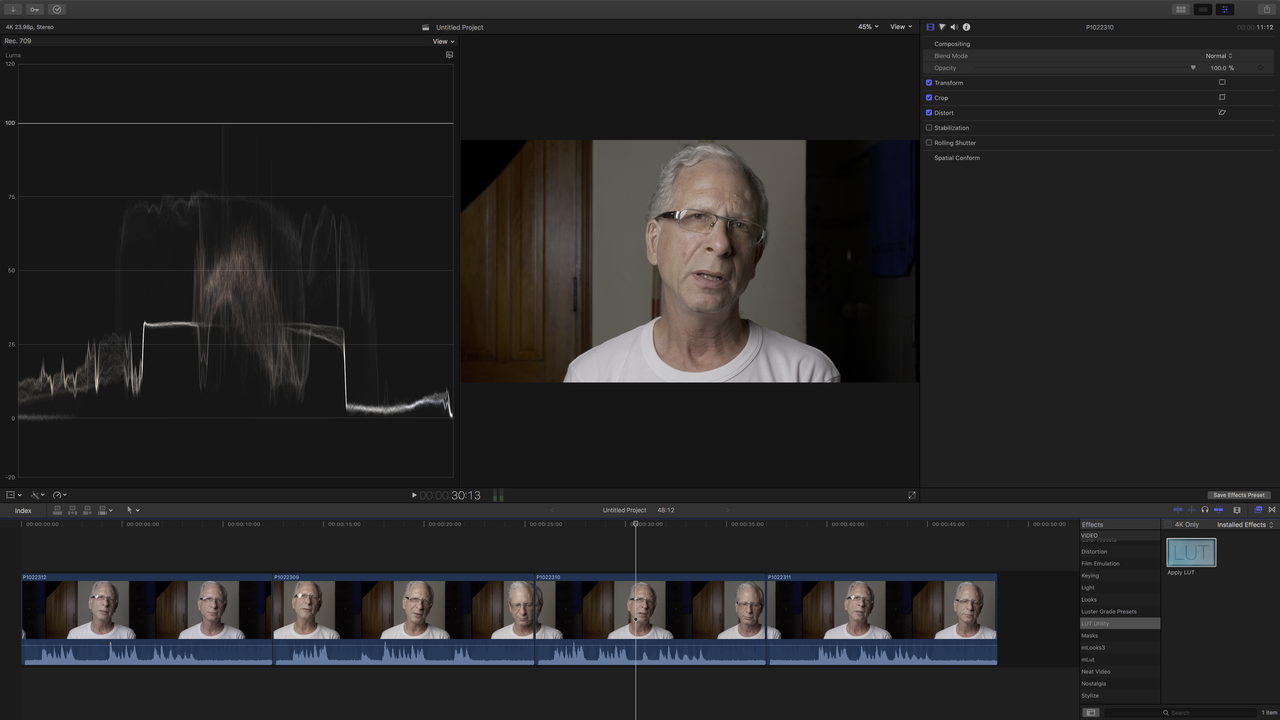Expand the Installed Effects dropdown
The image size is (1280, 720).
tap(1245, 525)
